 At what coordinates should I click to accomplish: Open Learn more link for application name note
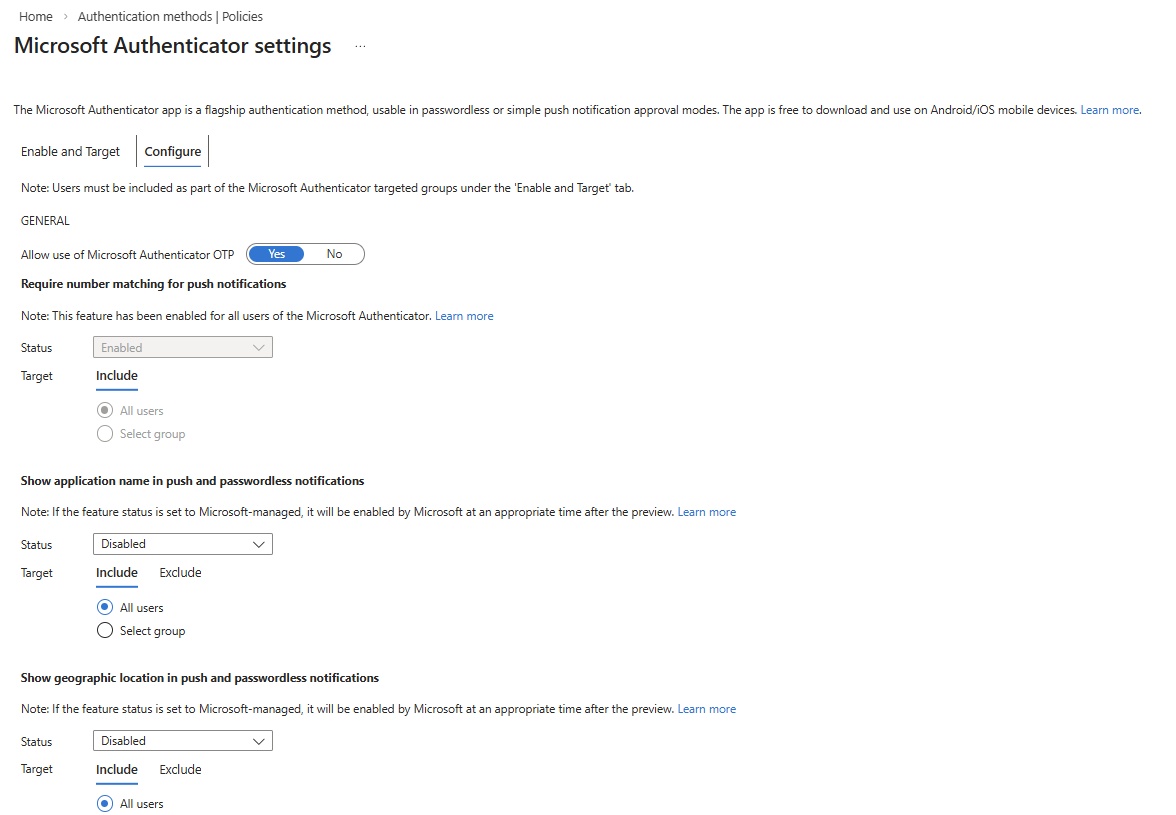point(706,512)
